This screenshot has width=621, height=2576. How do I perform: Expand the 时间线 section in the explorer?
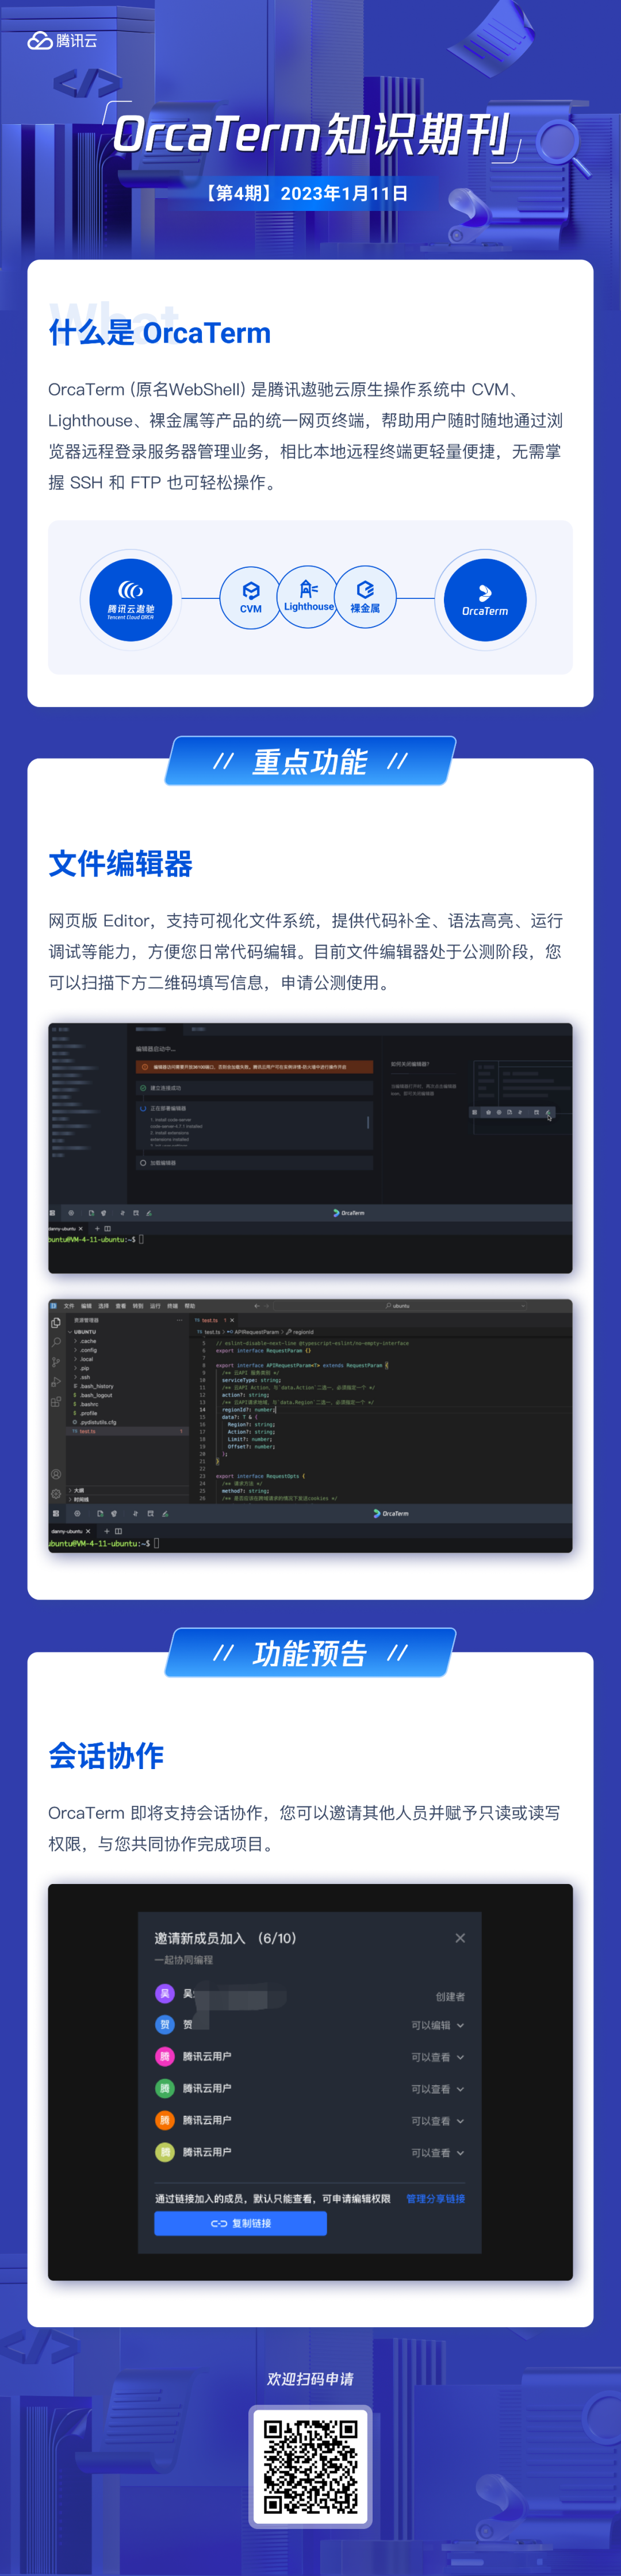(x=80, y=1500)
